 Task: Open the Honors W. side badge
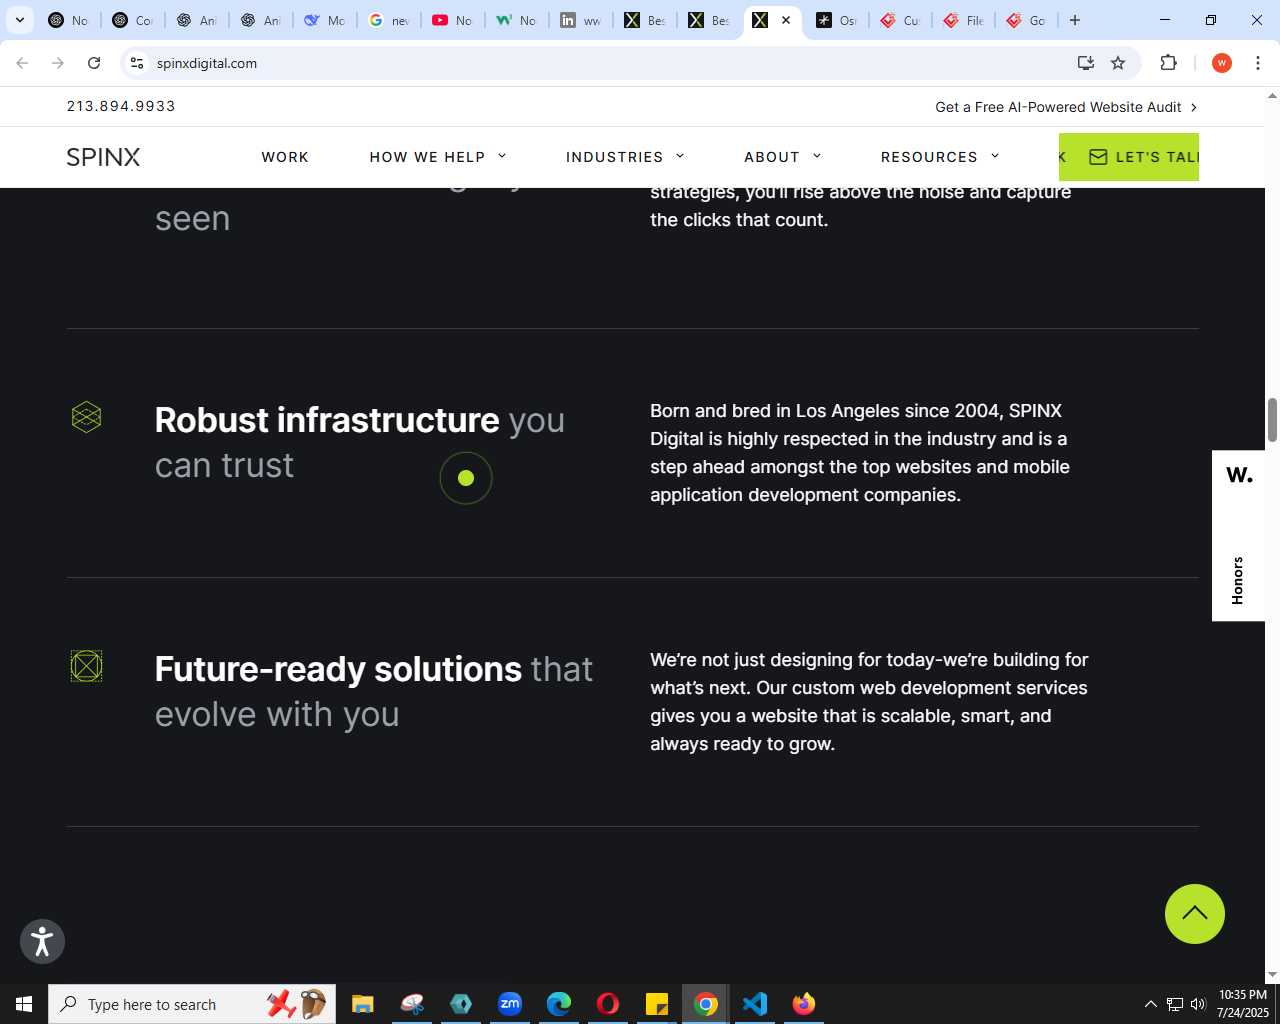[1238, 536]
